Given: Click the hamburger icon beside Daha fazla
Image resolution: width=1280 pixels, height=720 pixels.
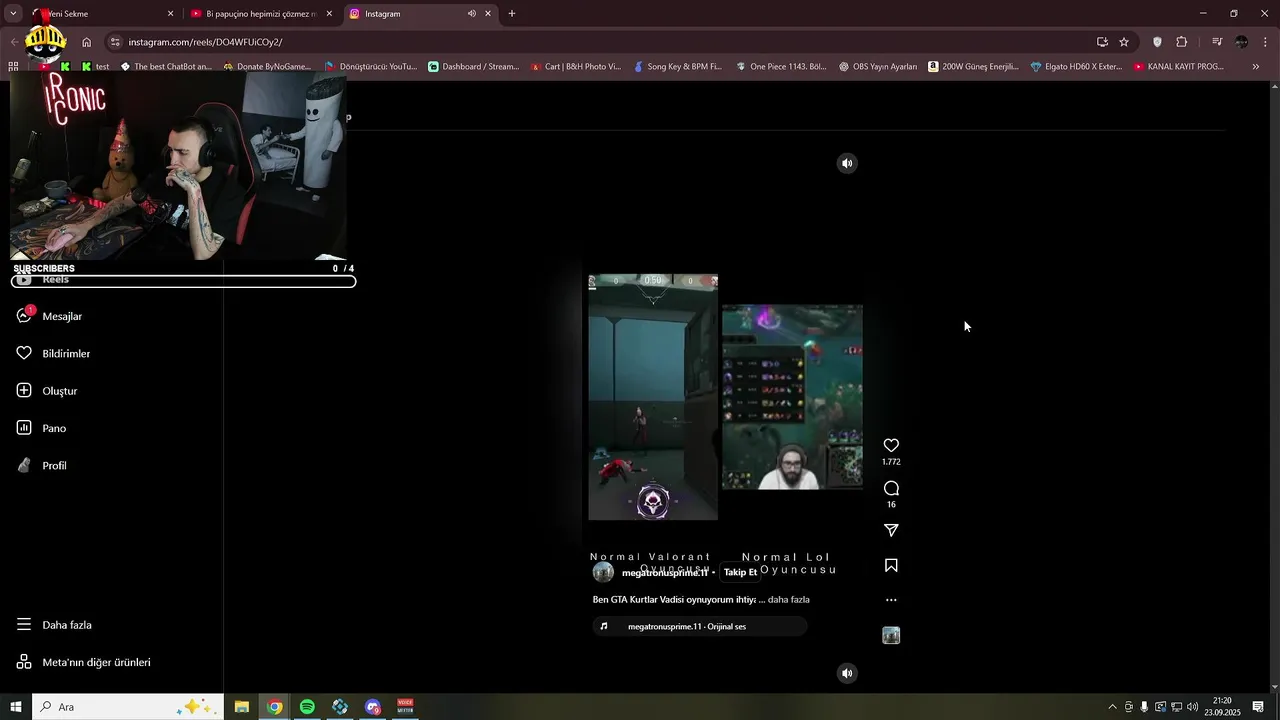Looking at the screenshot, I should (24, 625).
